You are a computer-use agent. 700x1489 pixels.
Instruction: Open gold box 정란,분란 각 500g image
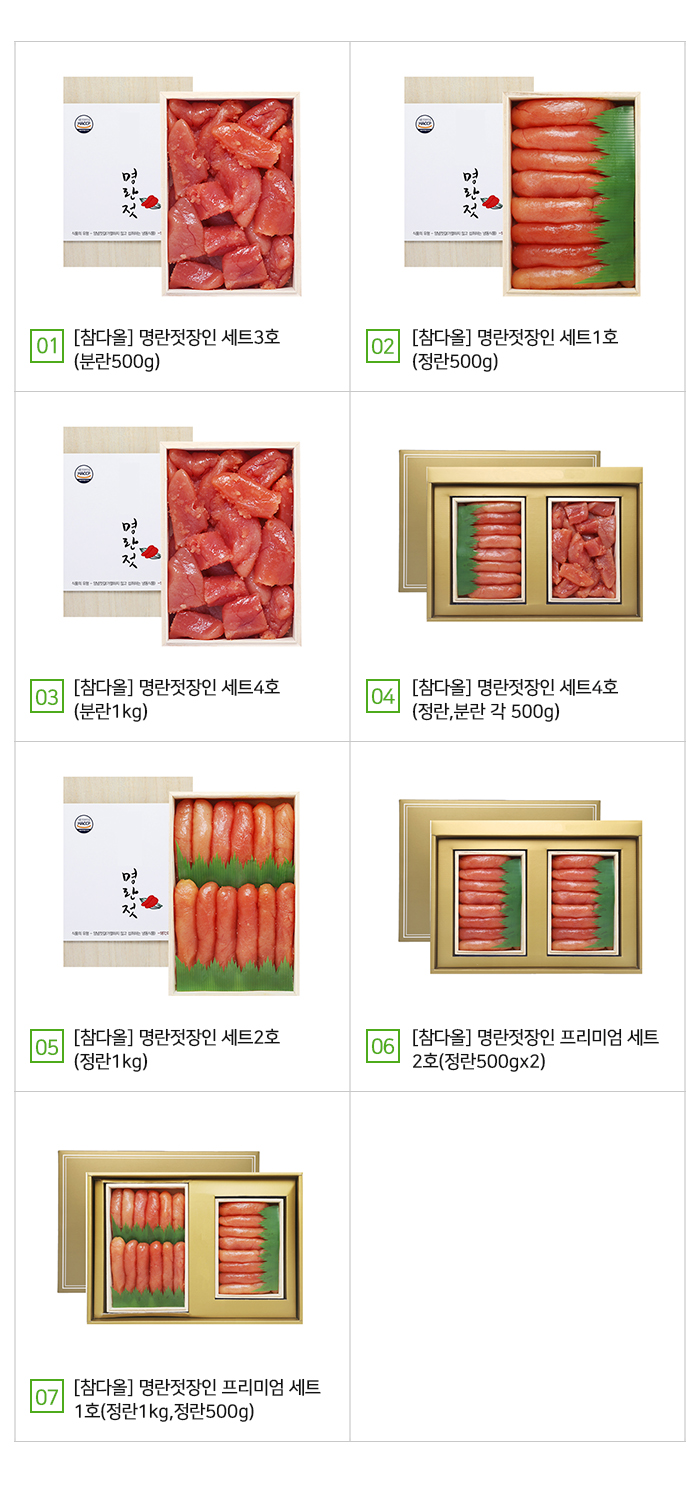(x=521, y=536)
